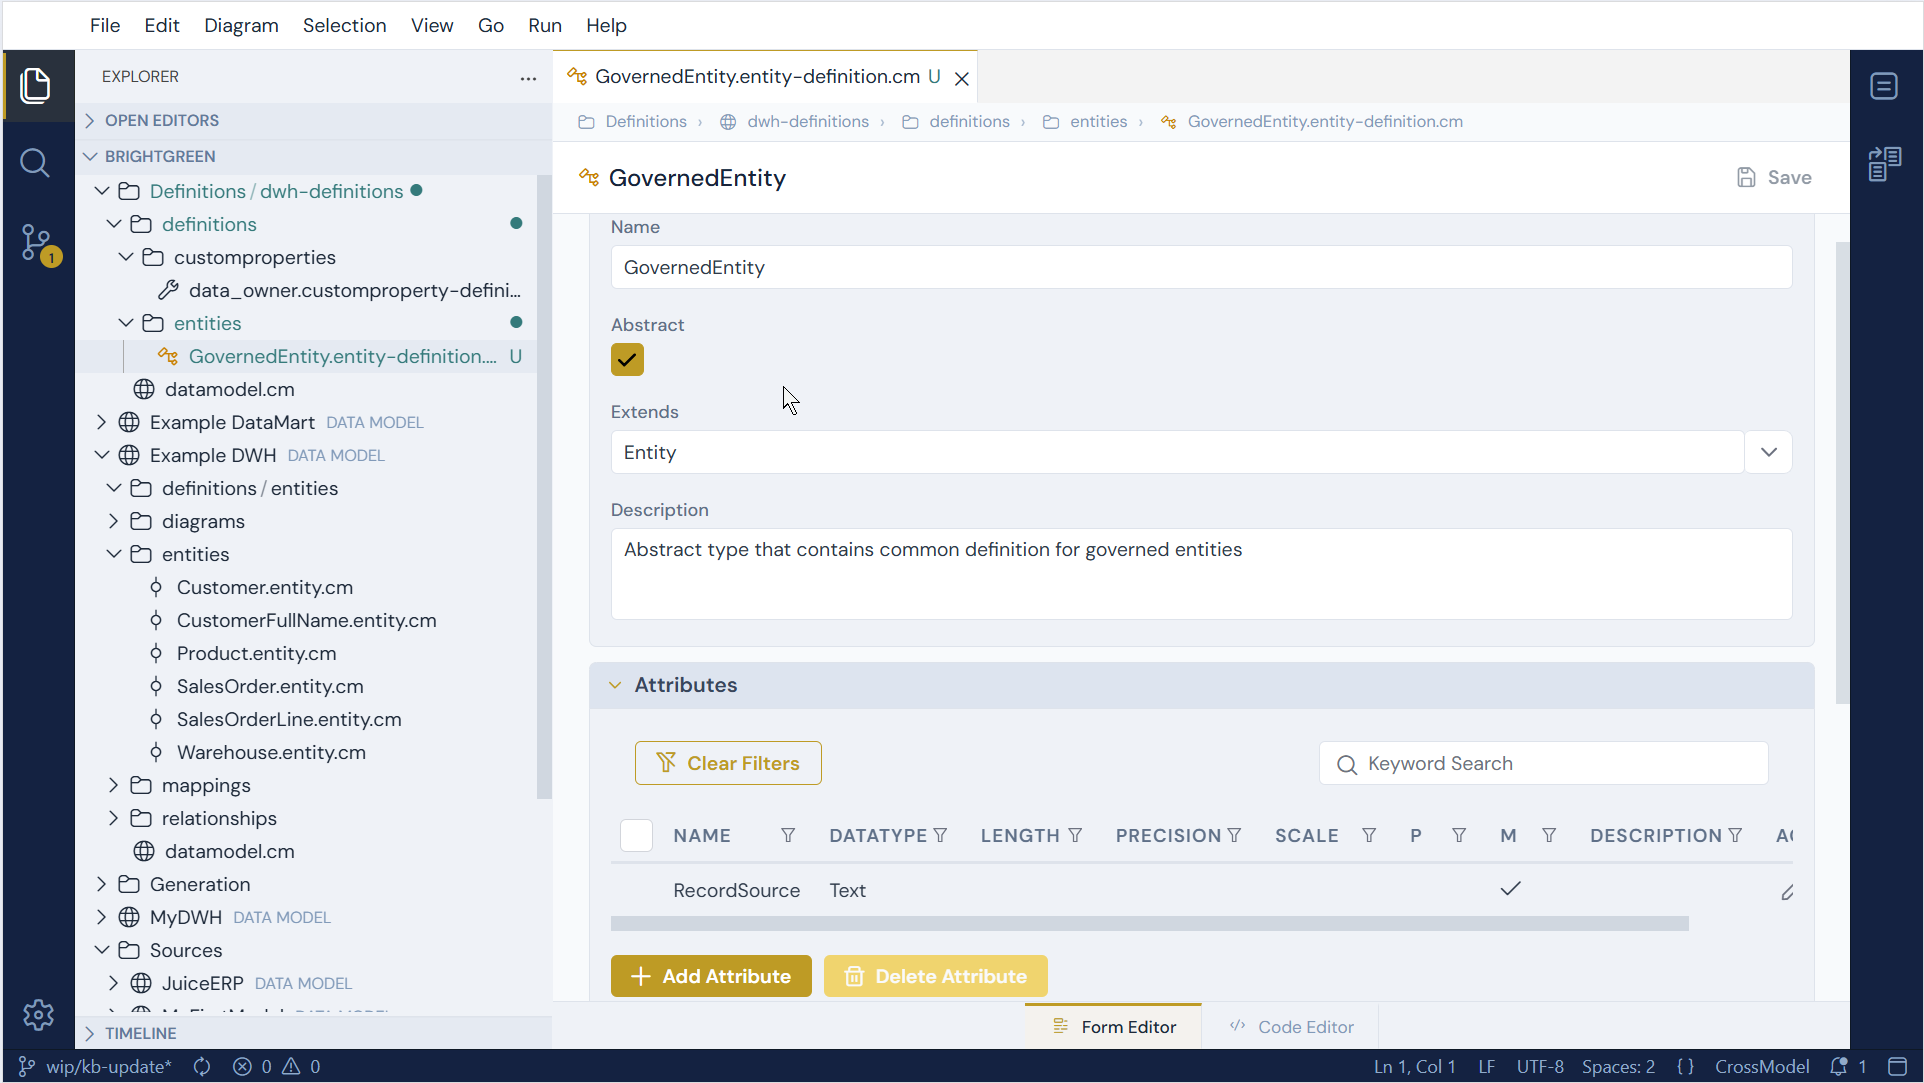Open notifications bell in status bar
Viewport: 1924px width, 1083px height.
pos(1839,1067)
